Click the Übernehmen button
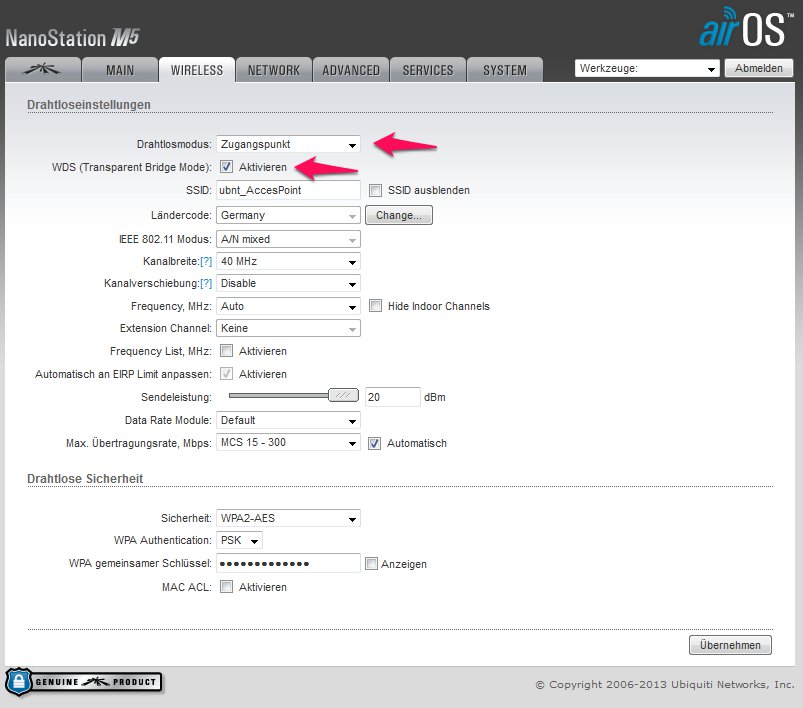 click(730, 645)
